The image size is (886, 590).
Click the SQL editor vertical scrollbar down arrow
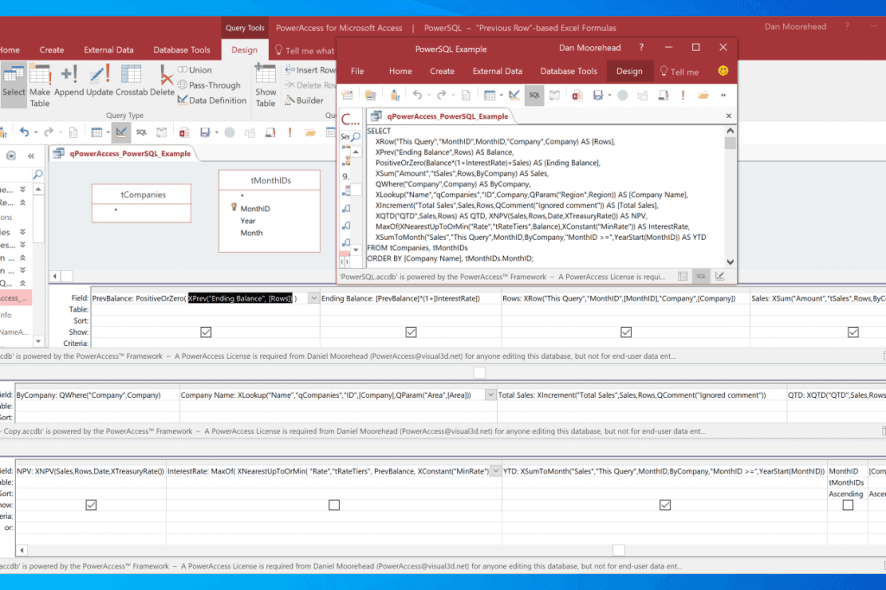pos(730,262)
